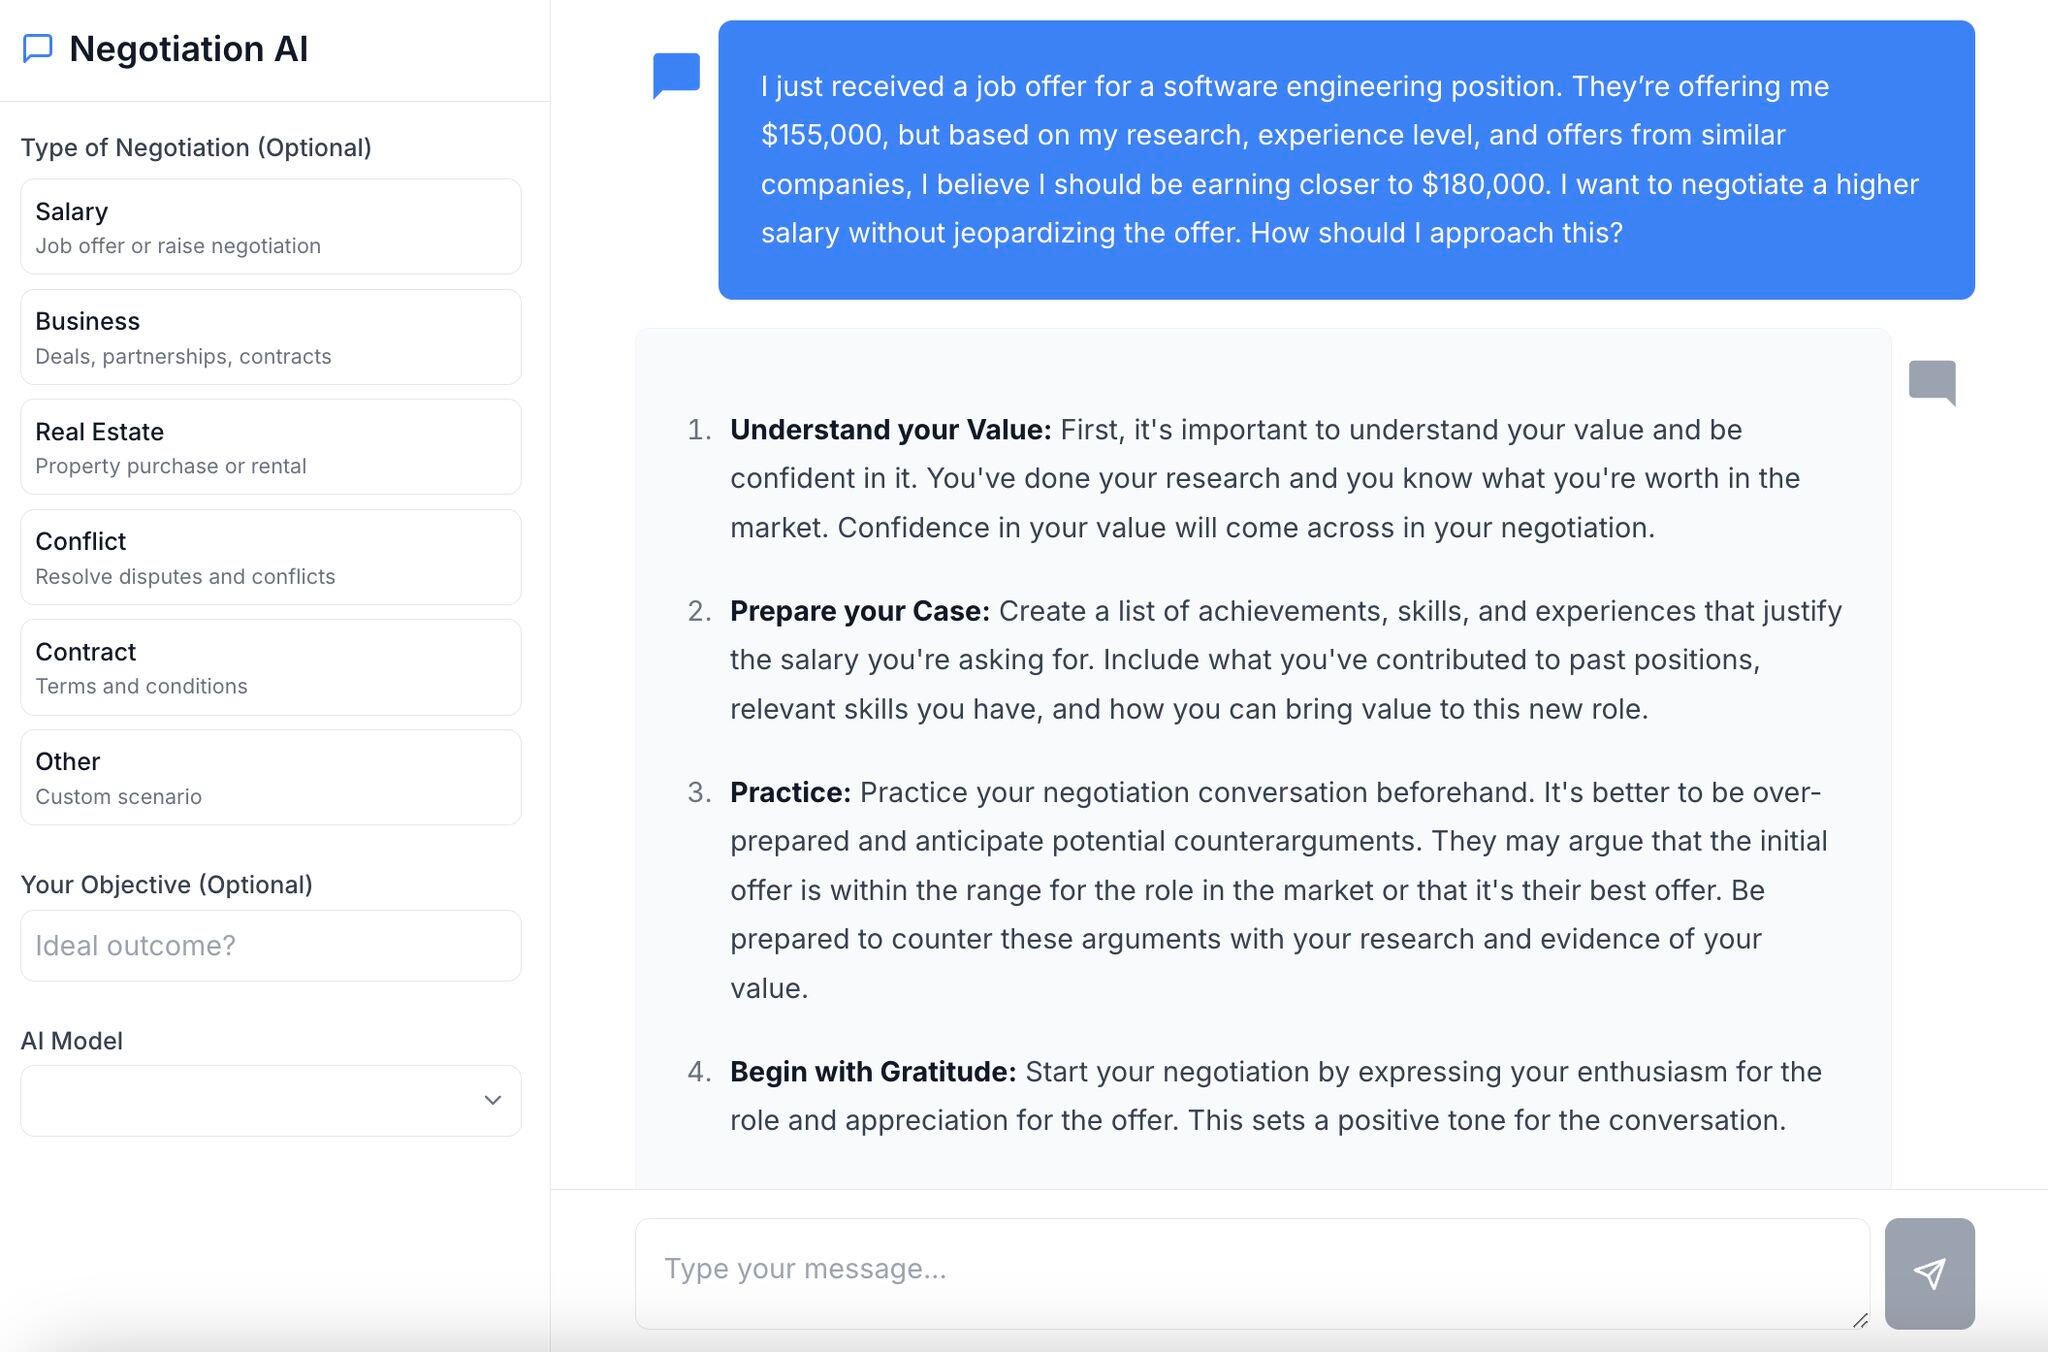The image size is (2048, 1352).
Task: Click the AI response avatar icon
Action: pos(1932,382)
